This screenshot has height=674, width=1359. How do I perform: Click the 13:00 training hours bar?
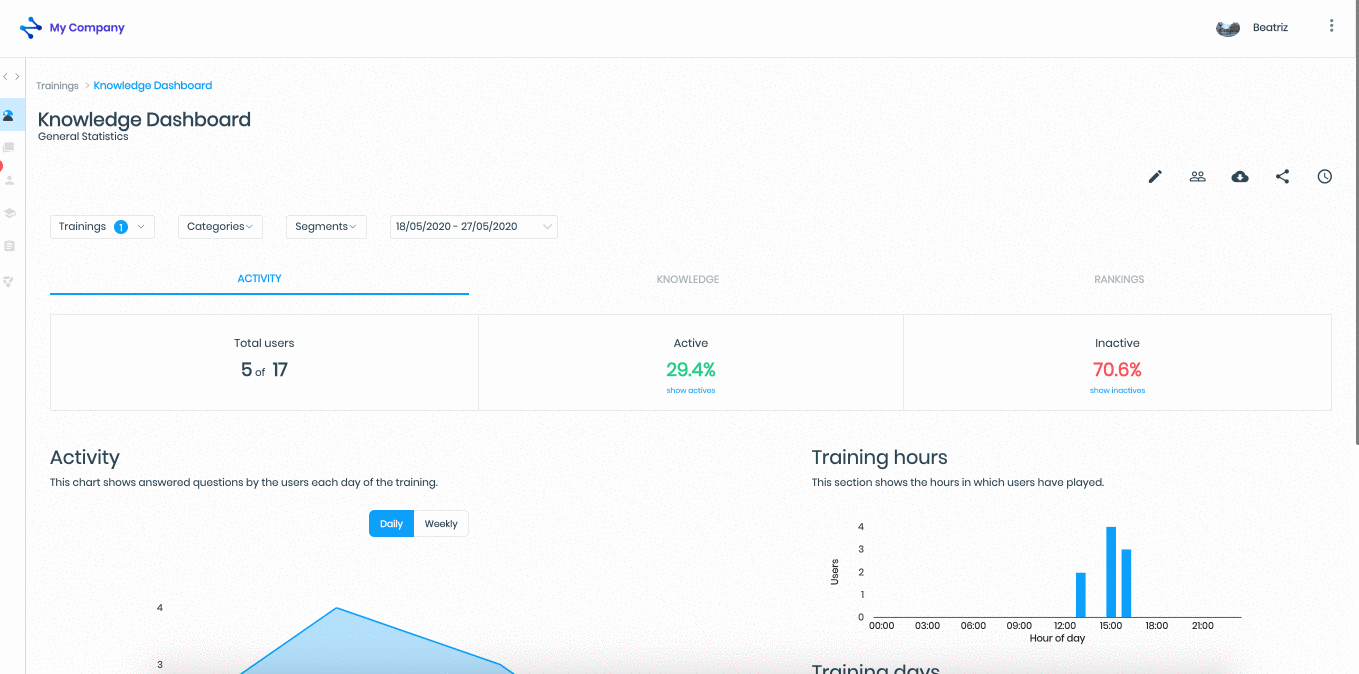pos(1080,595)
